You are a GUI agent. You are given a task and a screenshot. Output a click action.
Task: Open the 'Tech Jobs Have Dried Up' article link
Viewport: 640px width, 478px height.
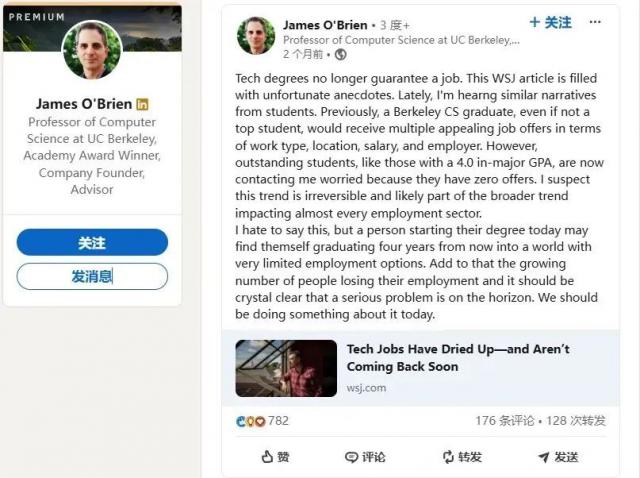(x=458, y=358)
